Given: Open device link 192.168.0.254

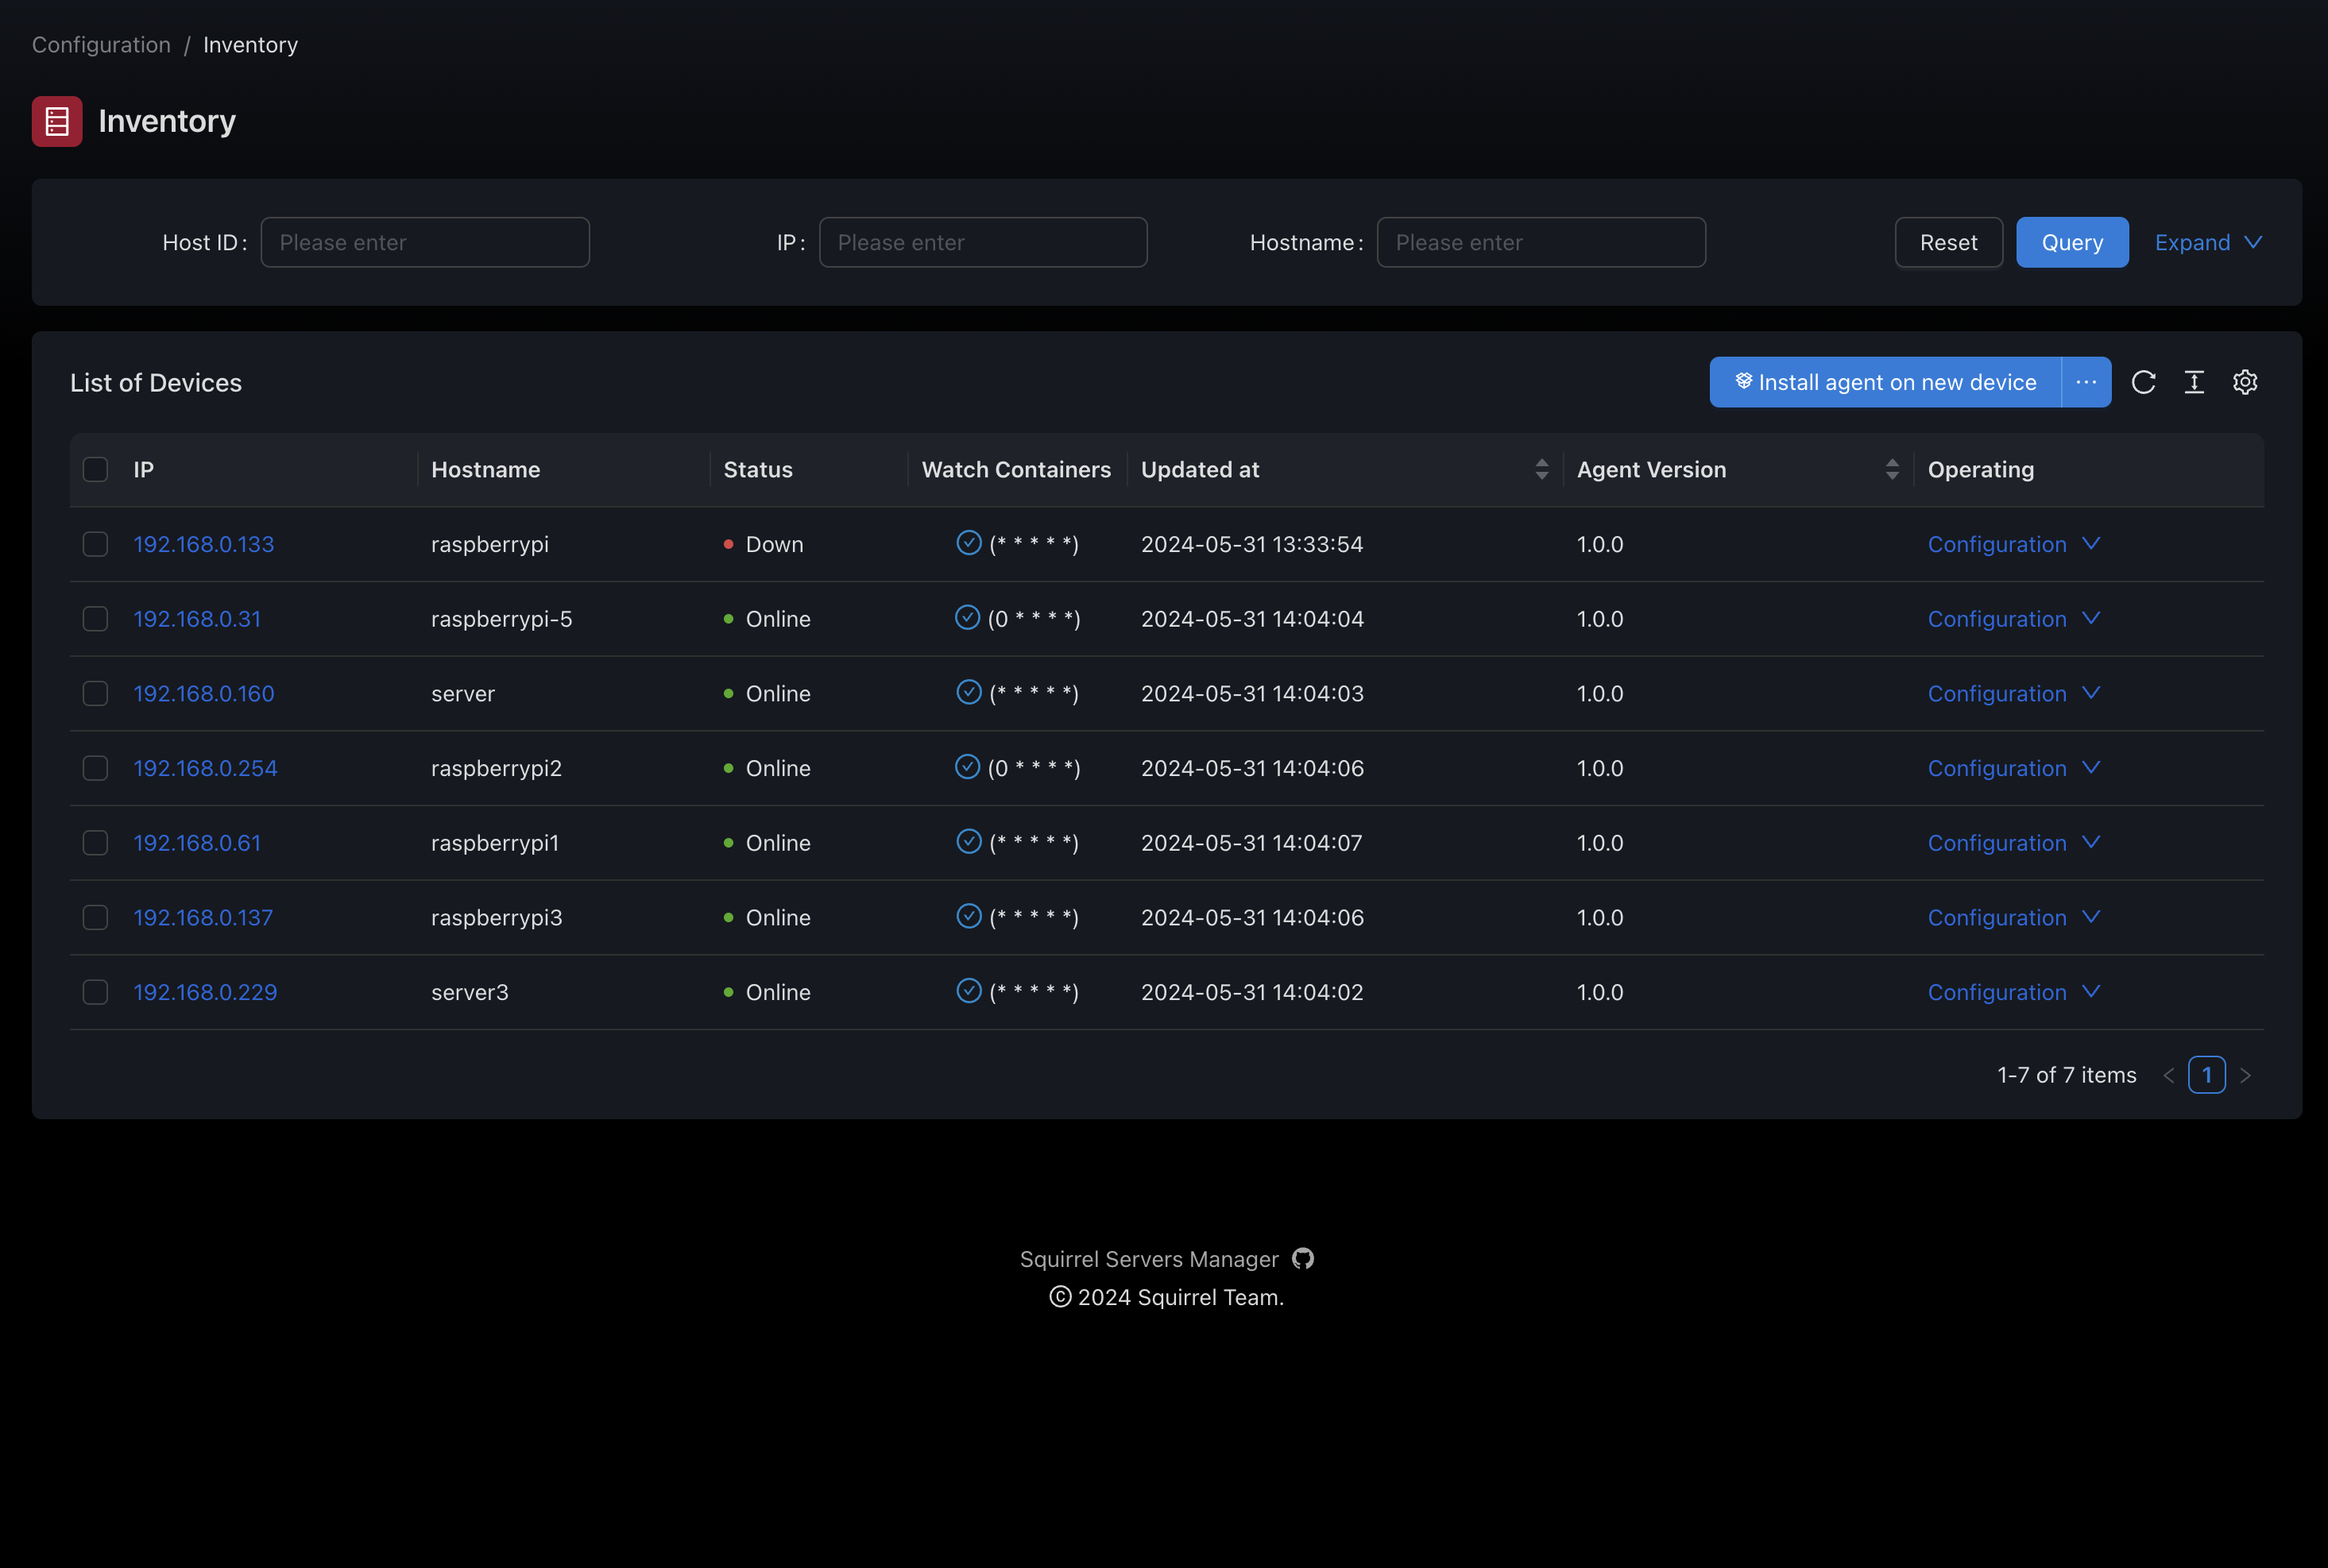Looking at the screenshot, I should pos(205,768).
